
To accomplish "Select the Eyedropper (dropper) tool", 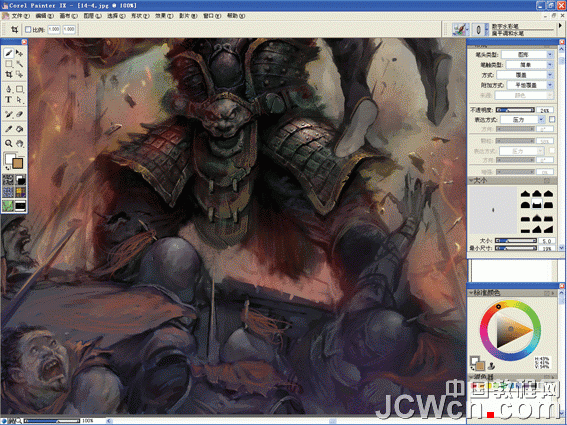I will click(9, 129).
